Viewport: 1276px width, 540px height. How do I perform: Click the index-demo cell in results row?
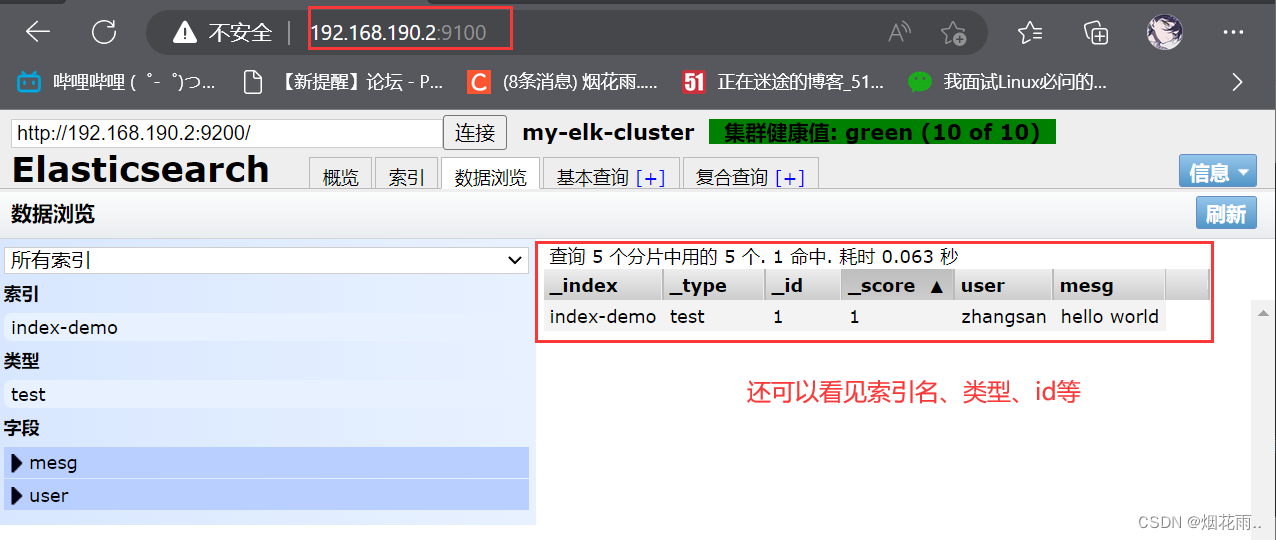tap(603, 317)
